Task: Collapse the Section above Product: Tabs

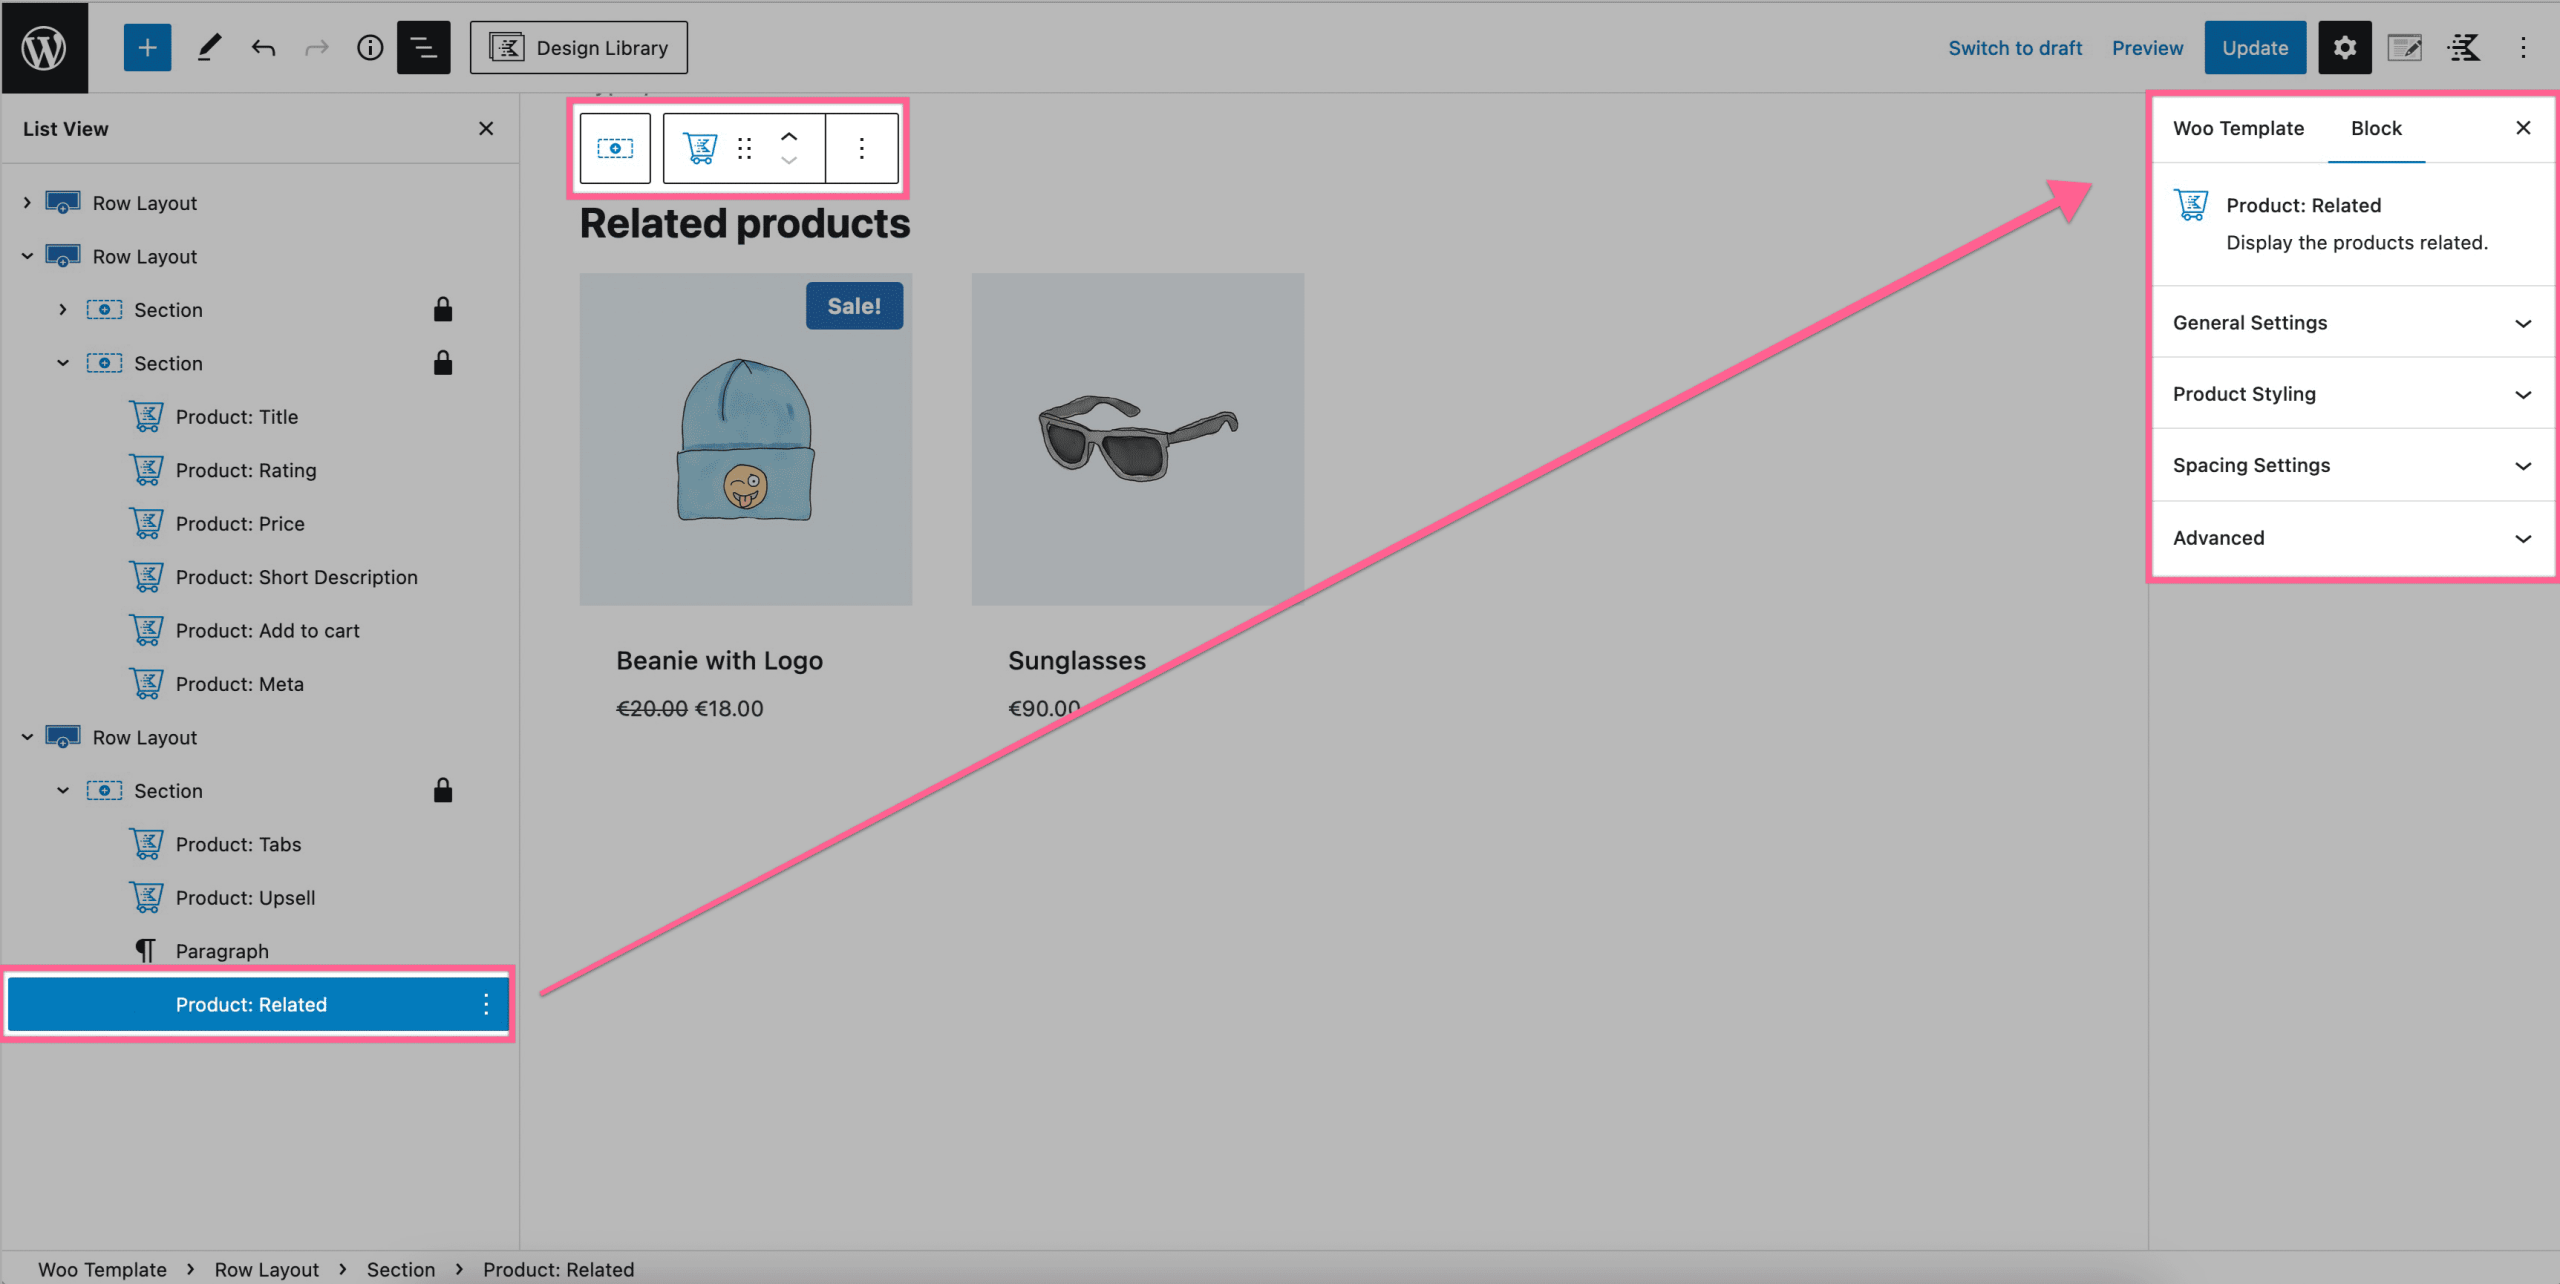Action: pos(63,791)
